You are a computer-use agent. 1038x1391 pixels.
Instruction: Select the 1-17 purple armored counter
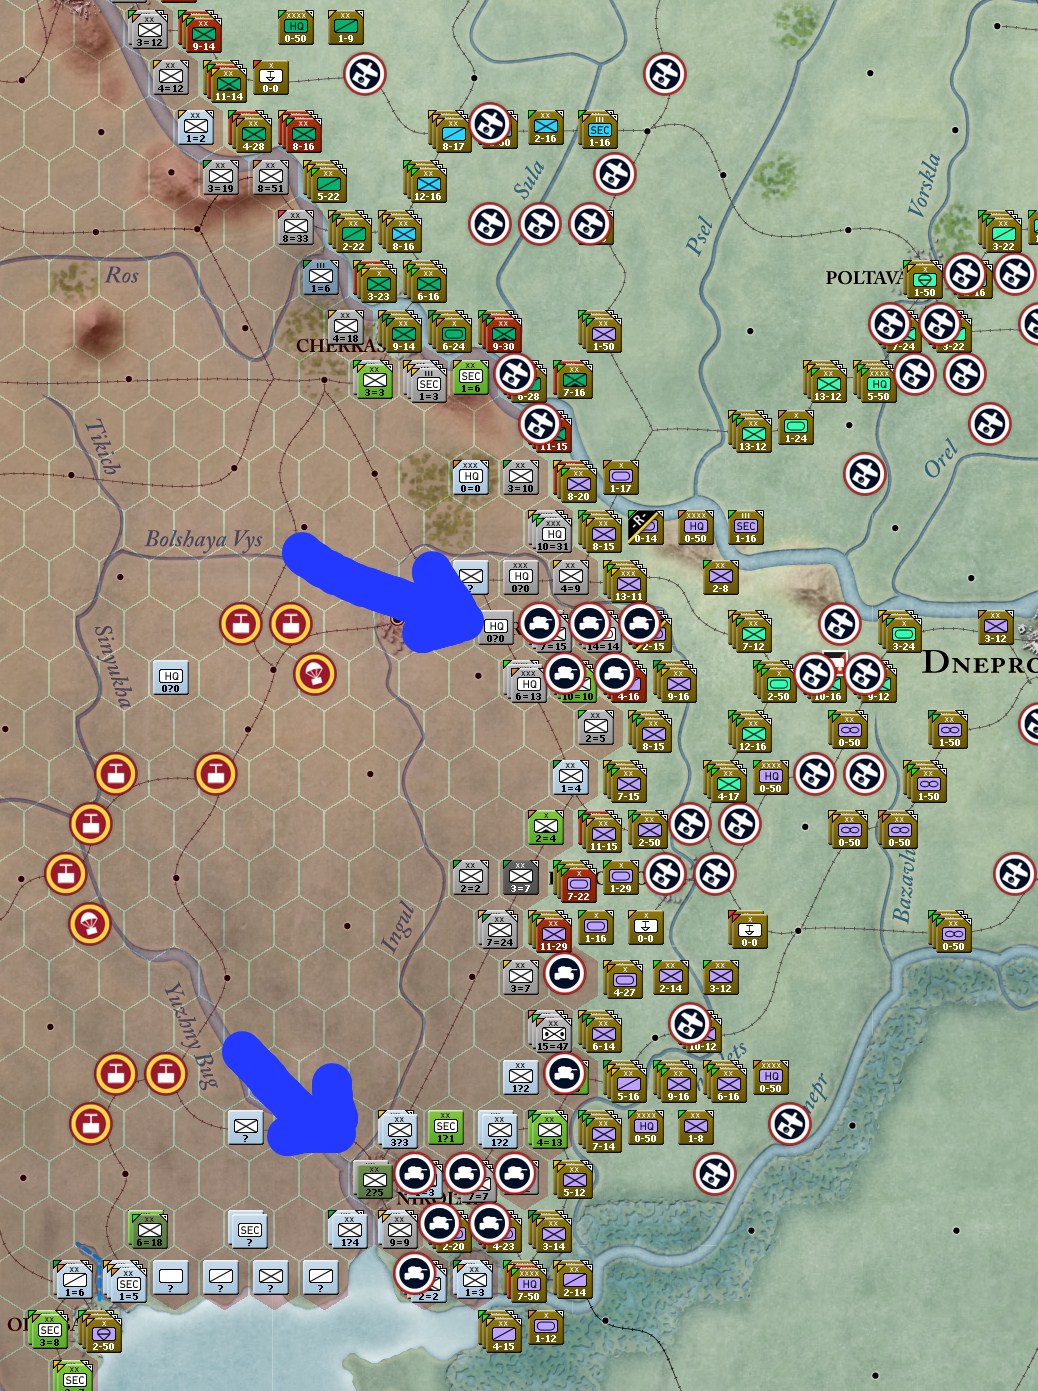coord(620,477)
